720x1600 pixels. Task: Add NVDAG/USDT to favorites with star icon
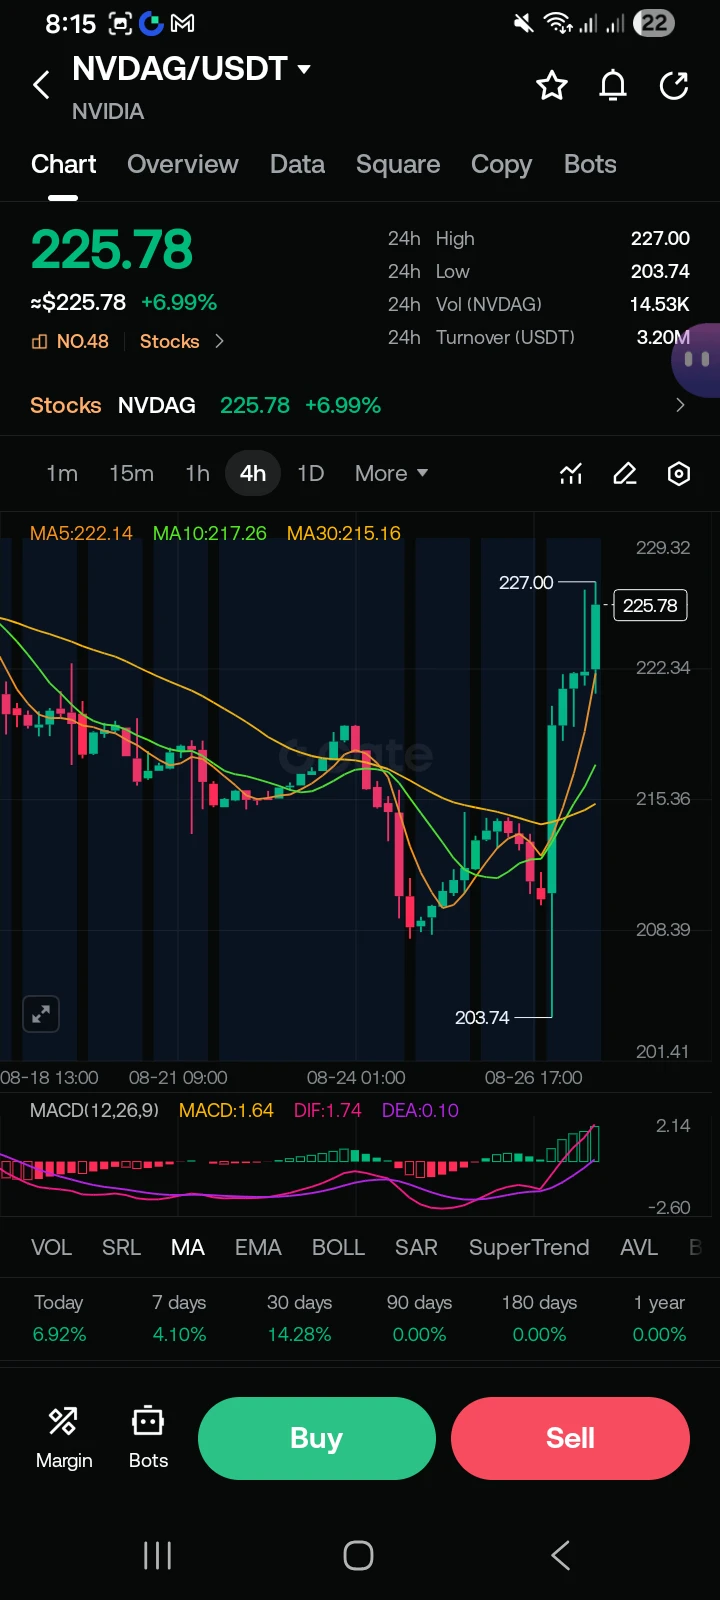[x=552, y=86]
